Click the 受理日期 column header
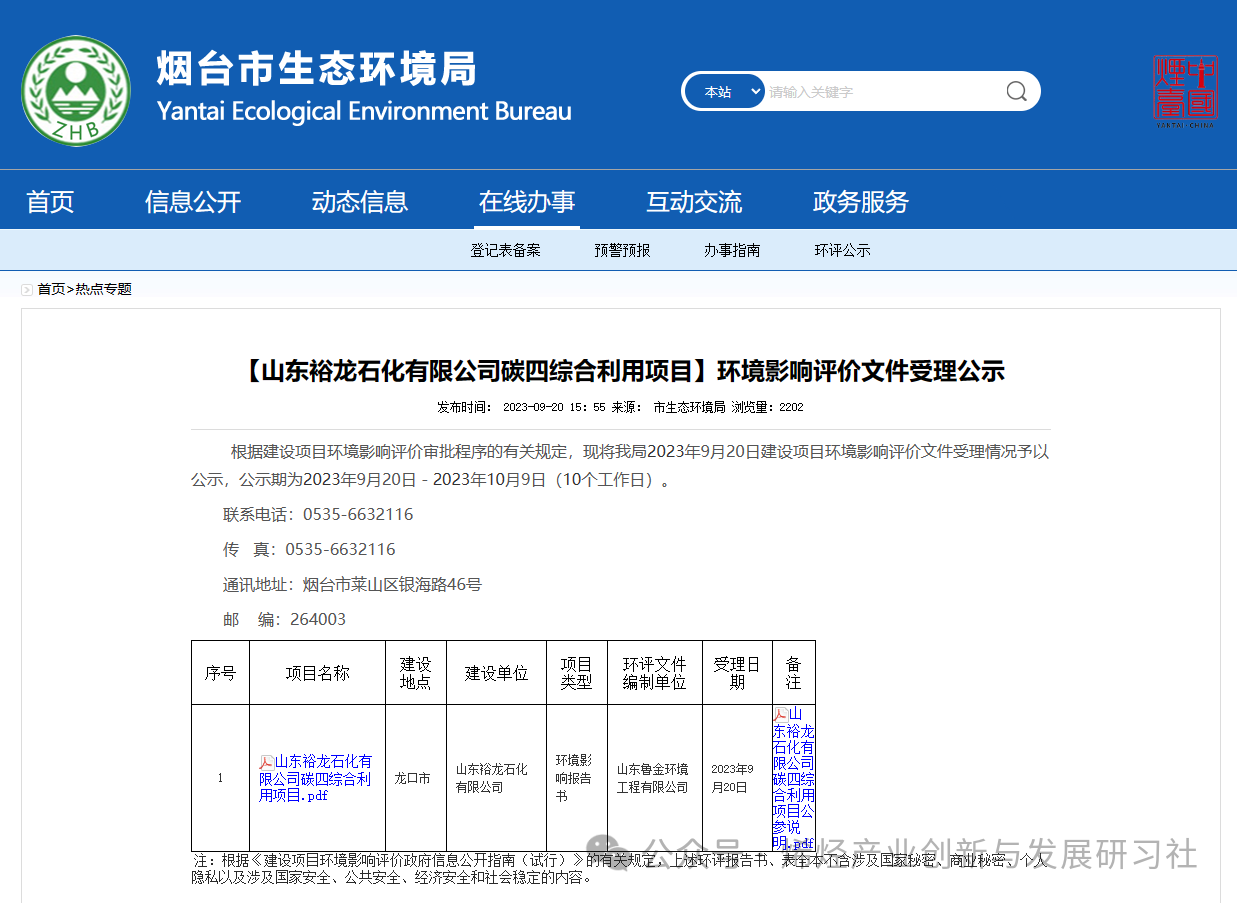The image size is (1237, 903). point(737,673)
